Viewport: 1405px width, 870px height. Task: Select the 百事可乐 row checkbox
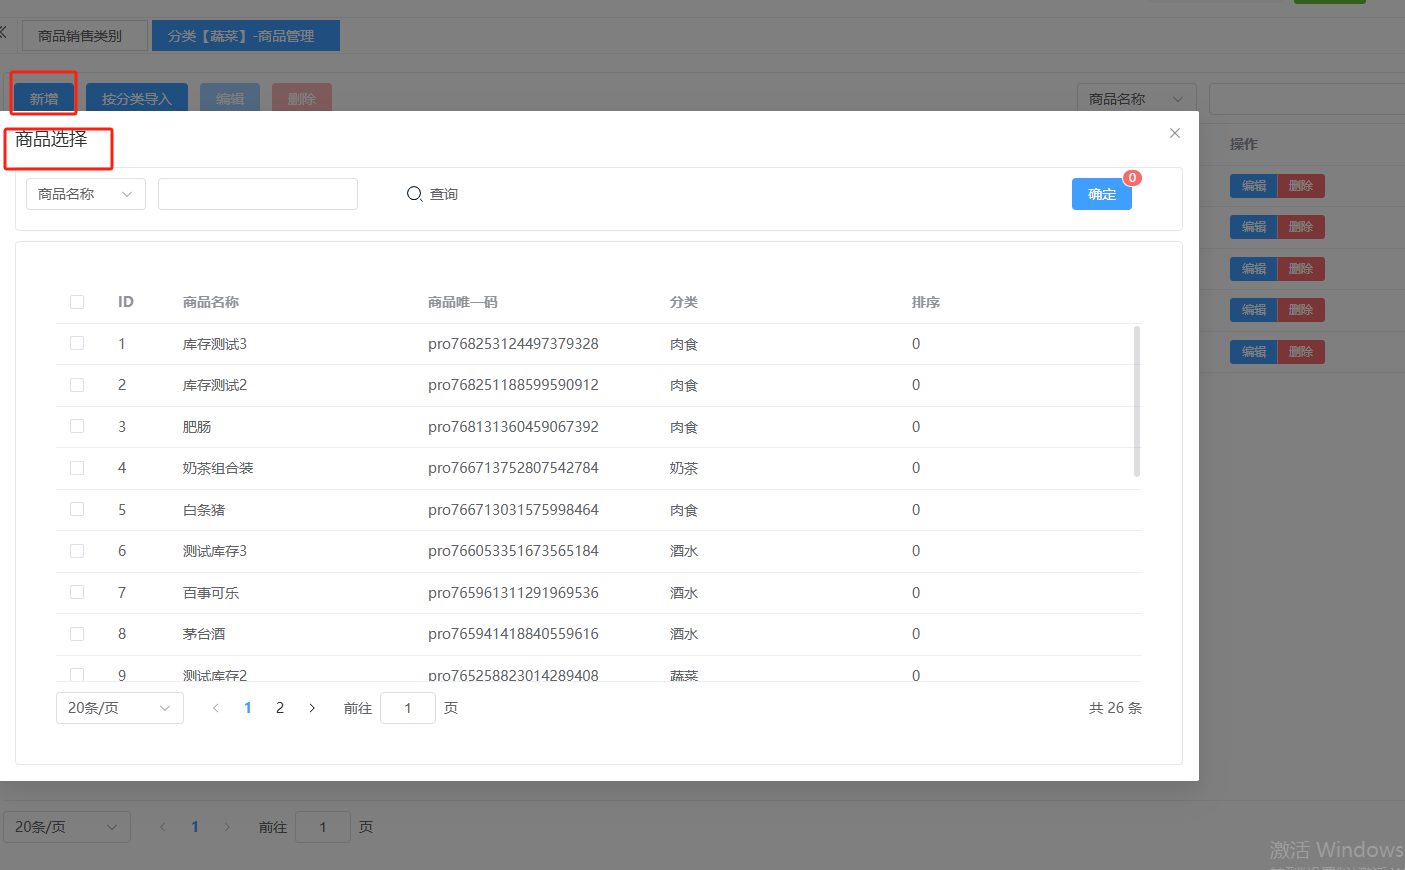(77, 593)
